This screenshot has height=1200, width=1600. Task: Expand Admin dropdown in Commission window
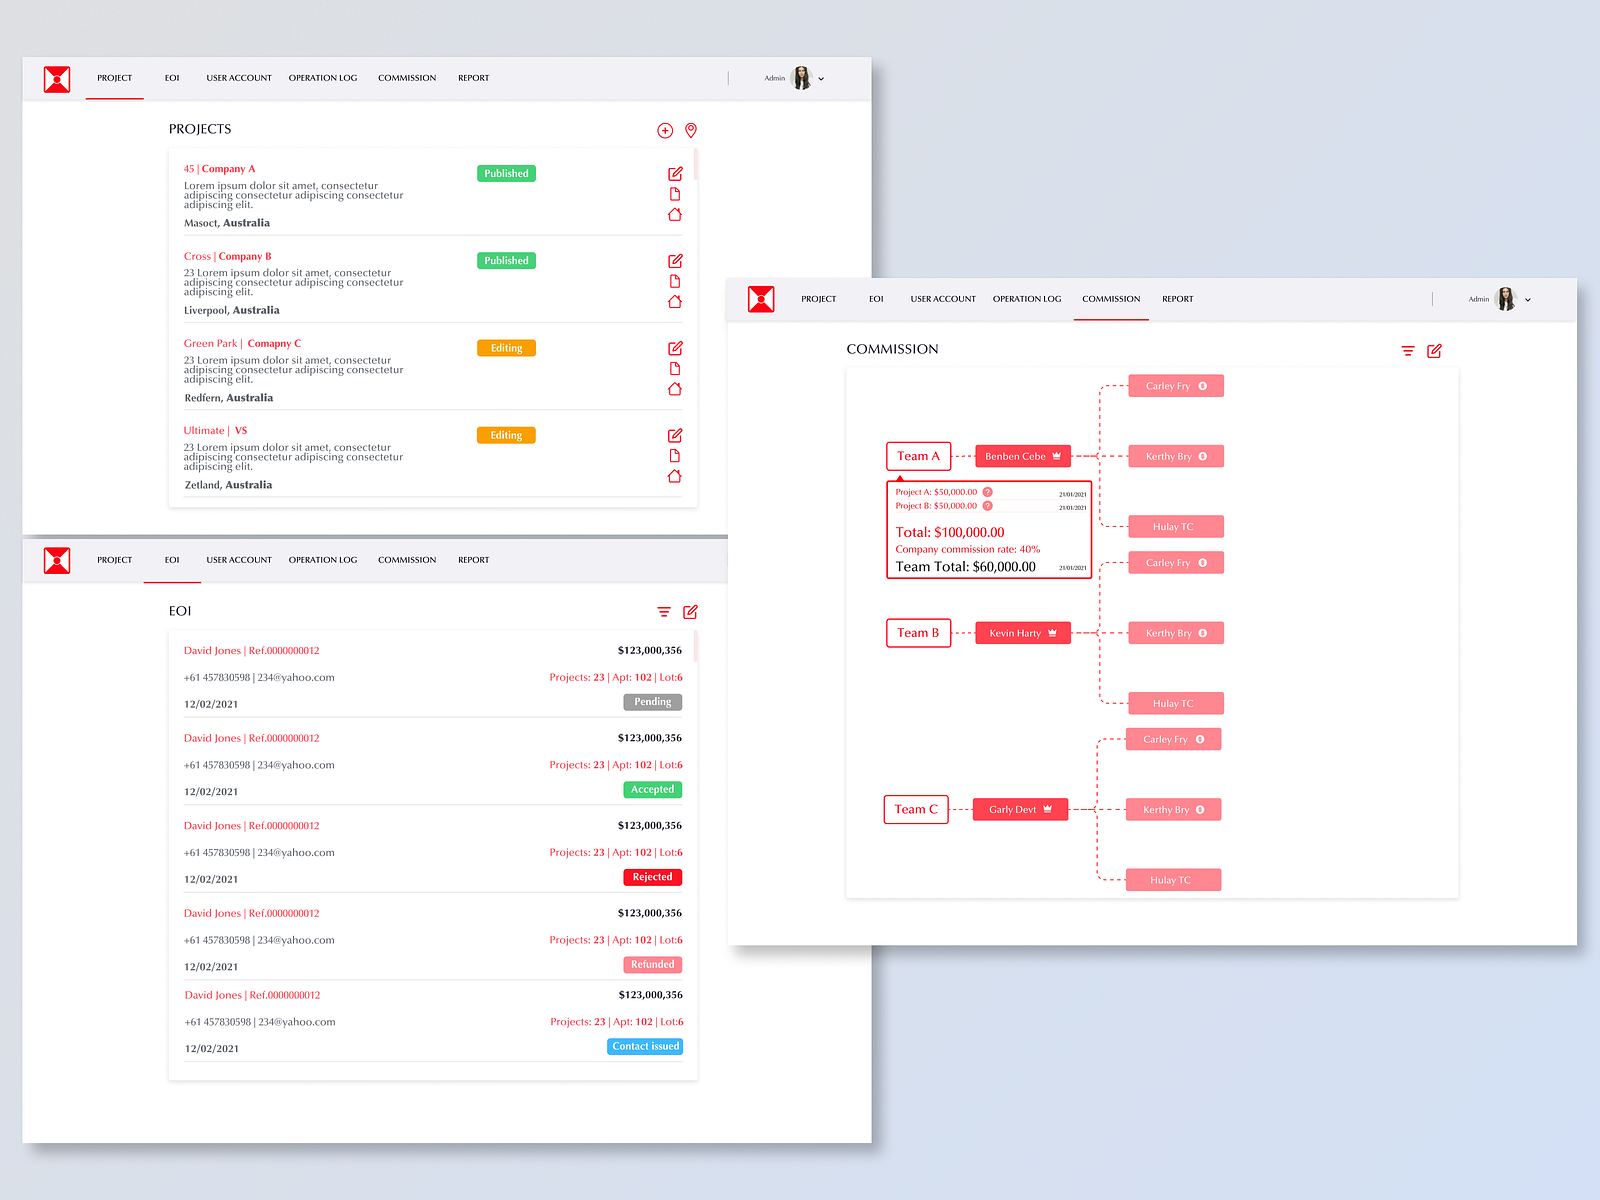(x=1528, y=300)
